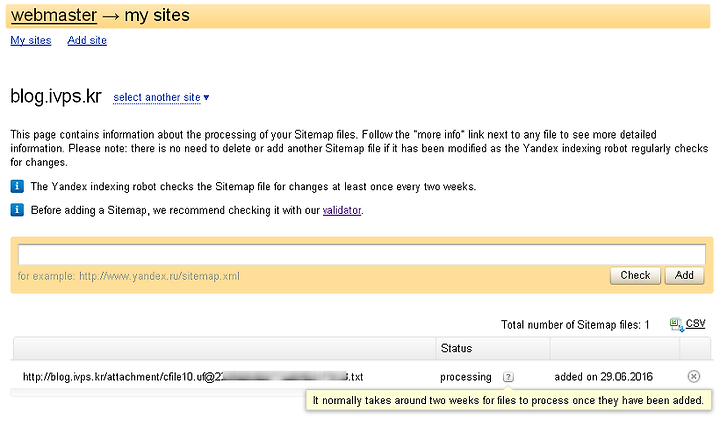Download sitemap list via CSV link
Image resolution: width=720 pixels, height=426 pixels.
coord(695,324)
